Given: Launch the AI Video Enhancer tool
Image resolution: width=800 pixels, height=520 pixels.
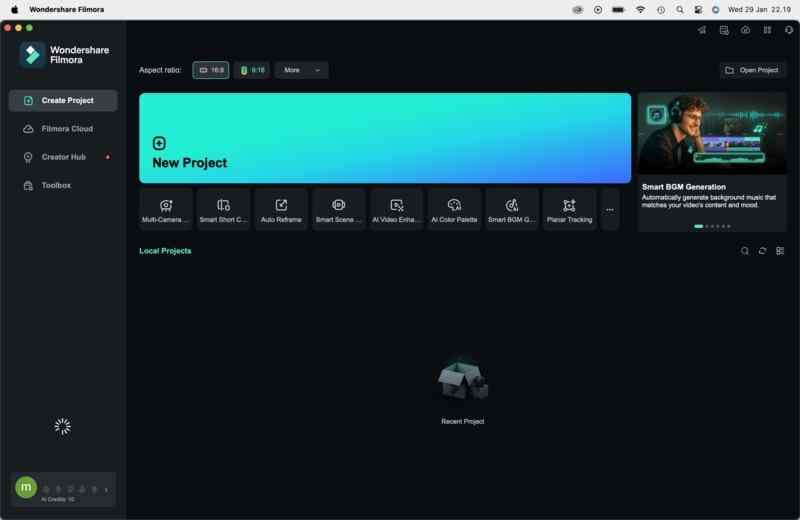Looking at the screenshot, I should 396,210.
